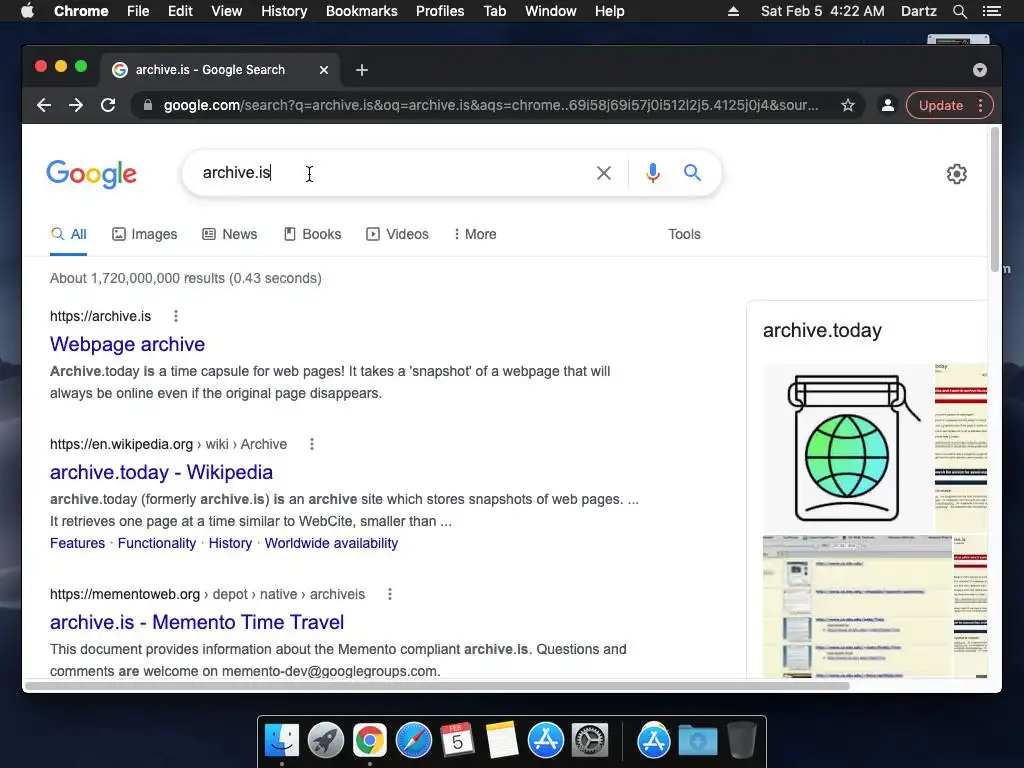Go to the Google logo homepage
This screenshot has width=1024, height=768.
pyautogui.click(x=91, y=174)
